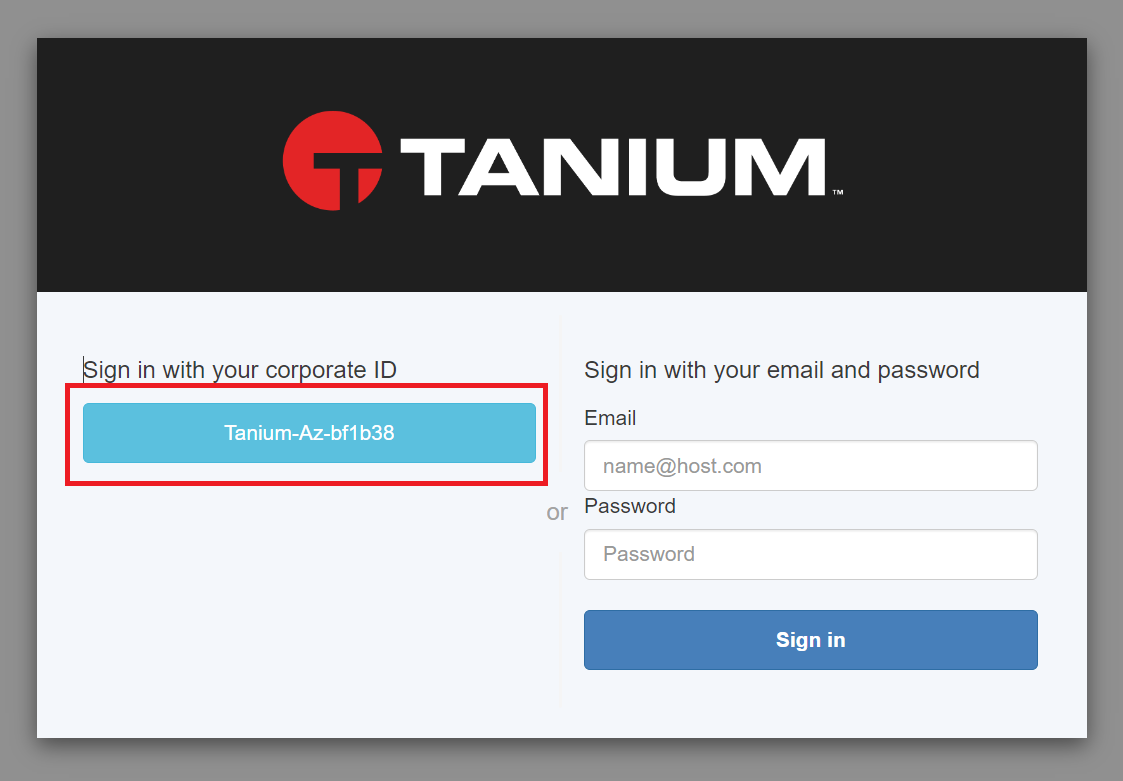The width and height of the screenshot is (1123, 781).
Task: Click the white TANIUM wordmark
Action: point(612,166)
